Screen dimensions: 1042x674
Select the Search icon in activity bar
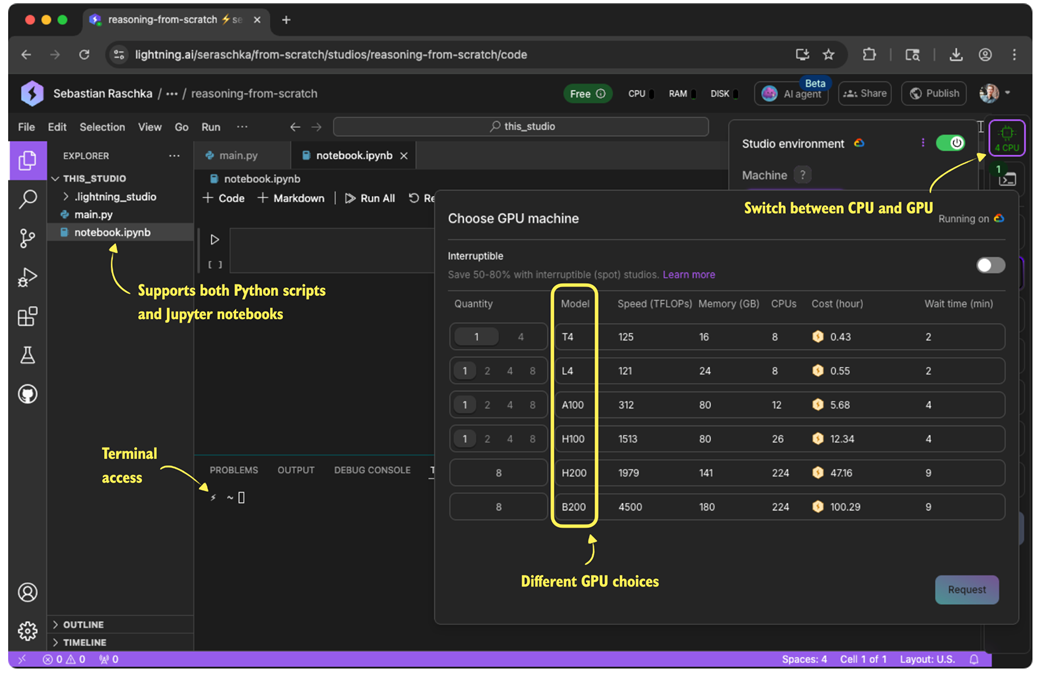pos(27,199)
